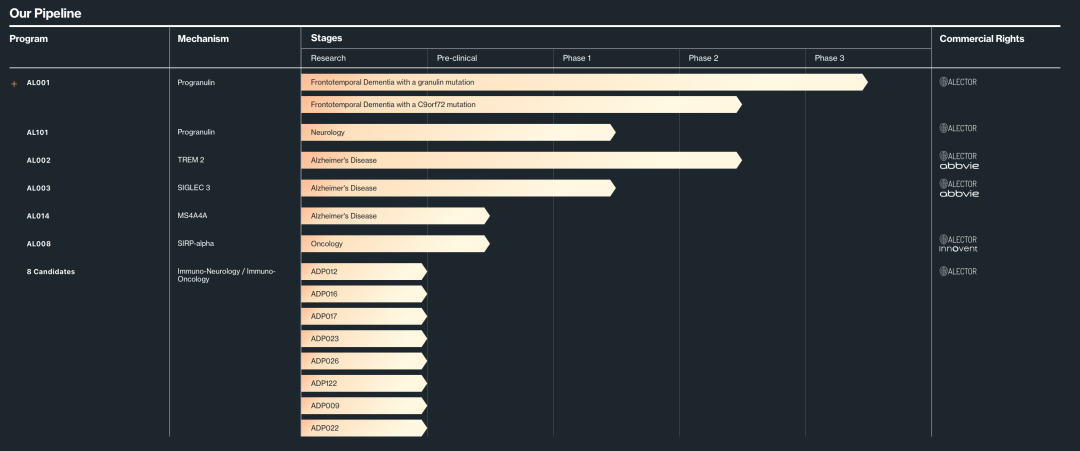The image size is (1080, 451).
Task: Click the Alector logo in 8 Candidates row
Action: (x=958, y=271)
